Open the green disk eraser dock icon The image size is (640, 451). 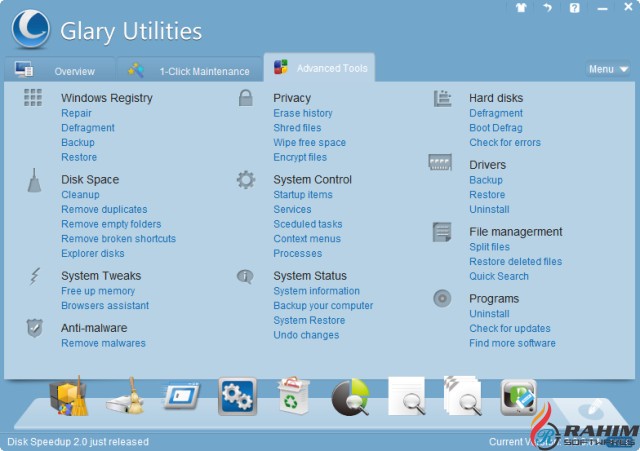(x=518, y=397)
